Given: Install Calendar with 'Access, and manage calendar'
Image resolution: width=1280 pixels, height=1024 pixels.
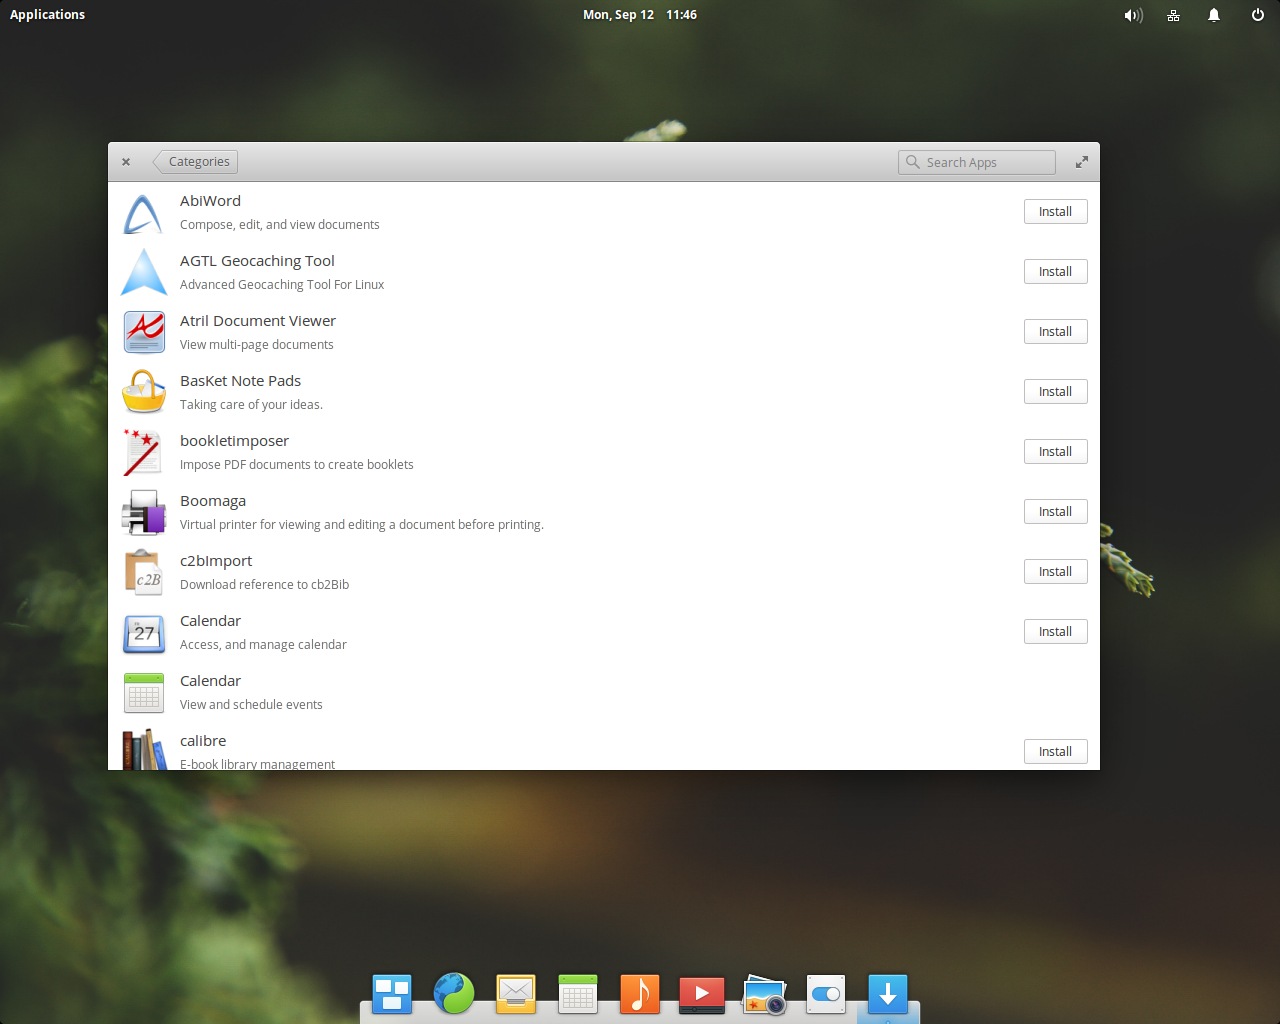Looking at the screenshot, I should (x=1055, y=632).
